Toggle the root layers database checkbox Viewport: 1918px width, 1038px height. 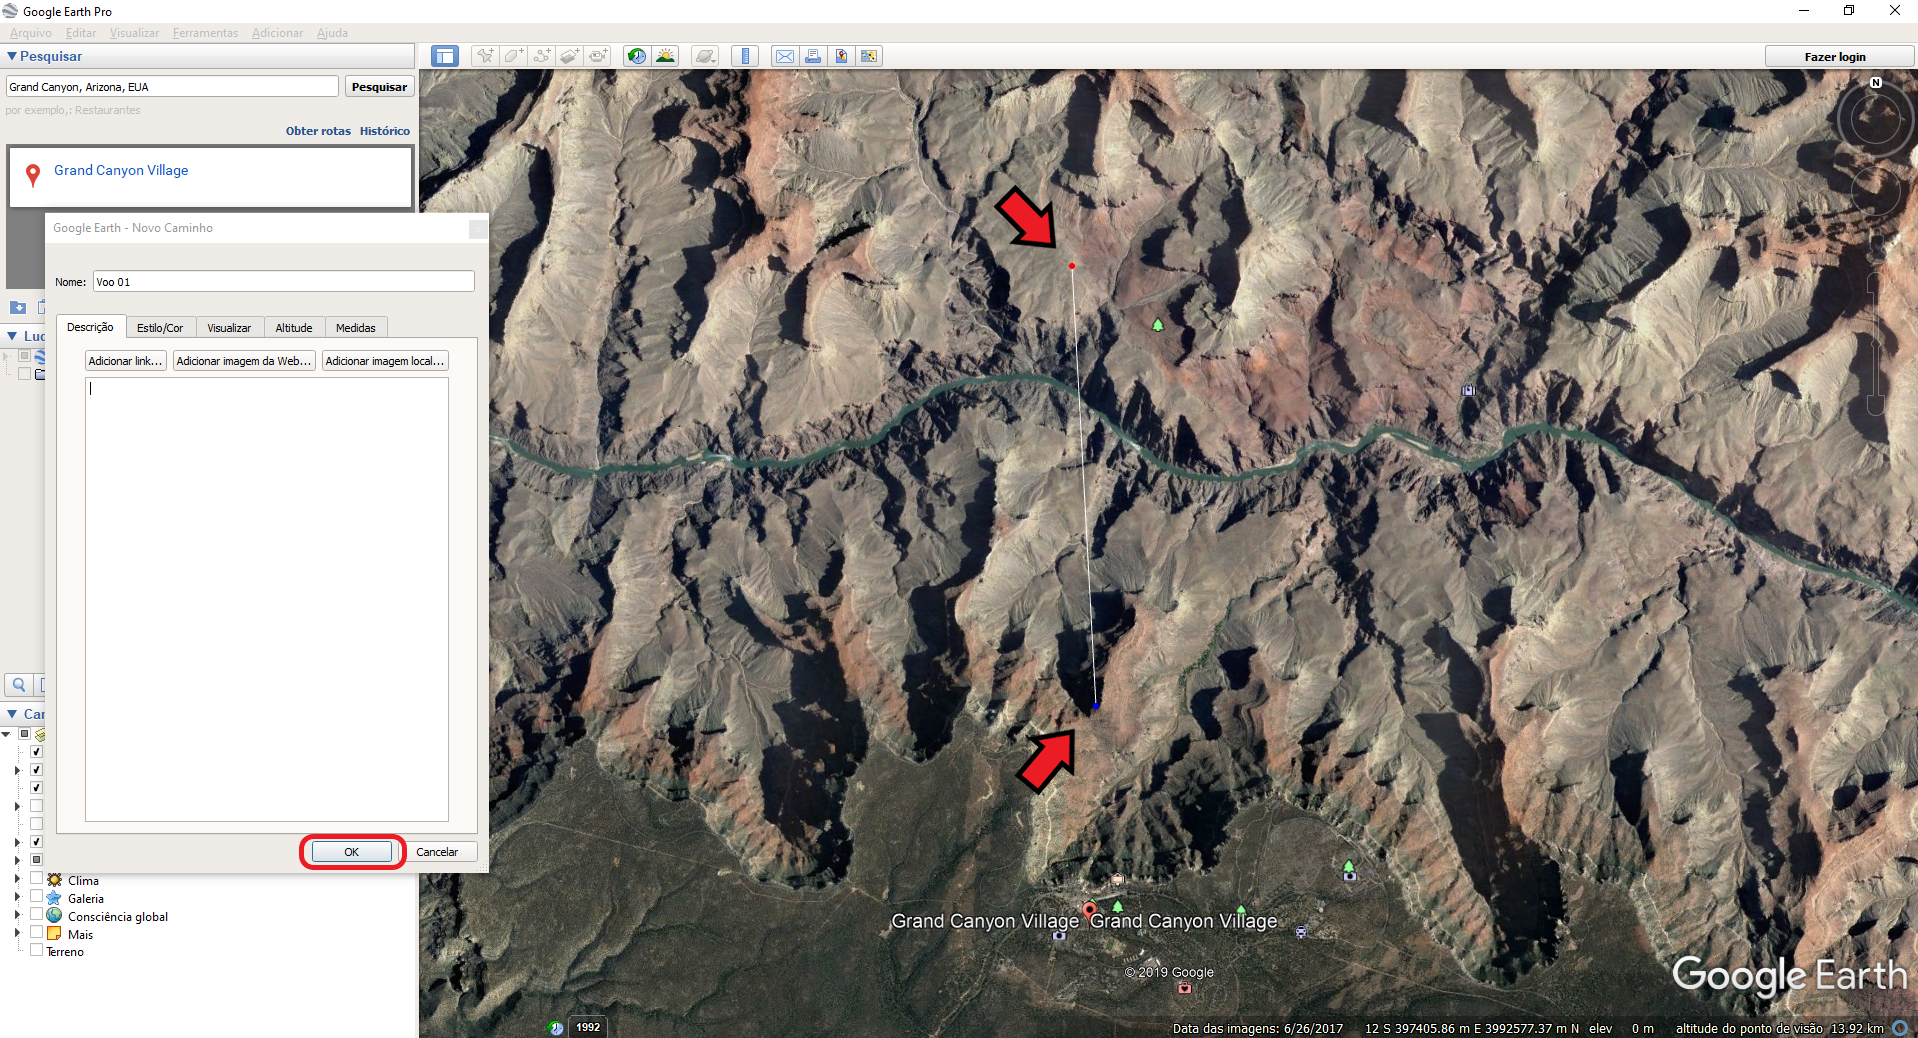24,733
